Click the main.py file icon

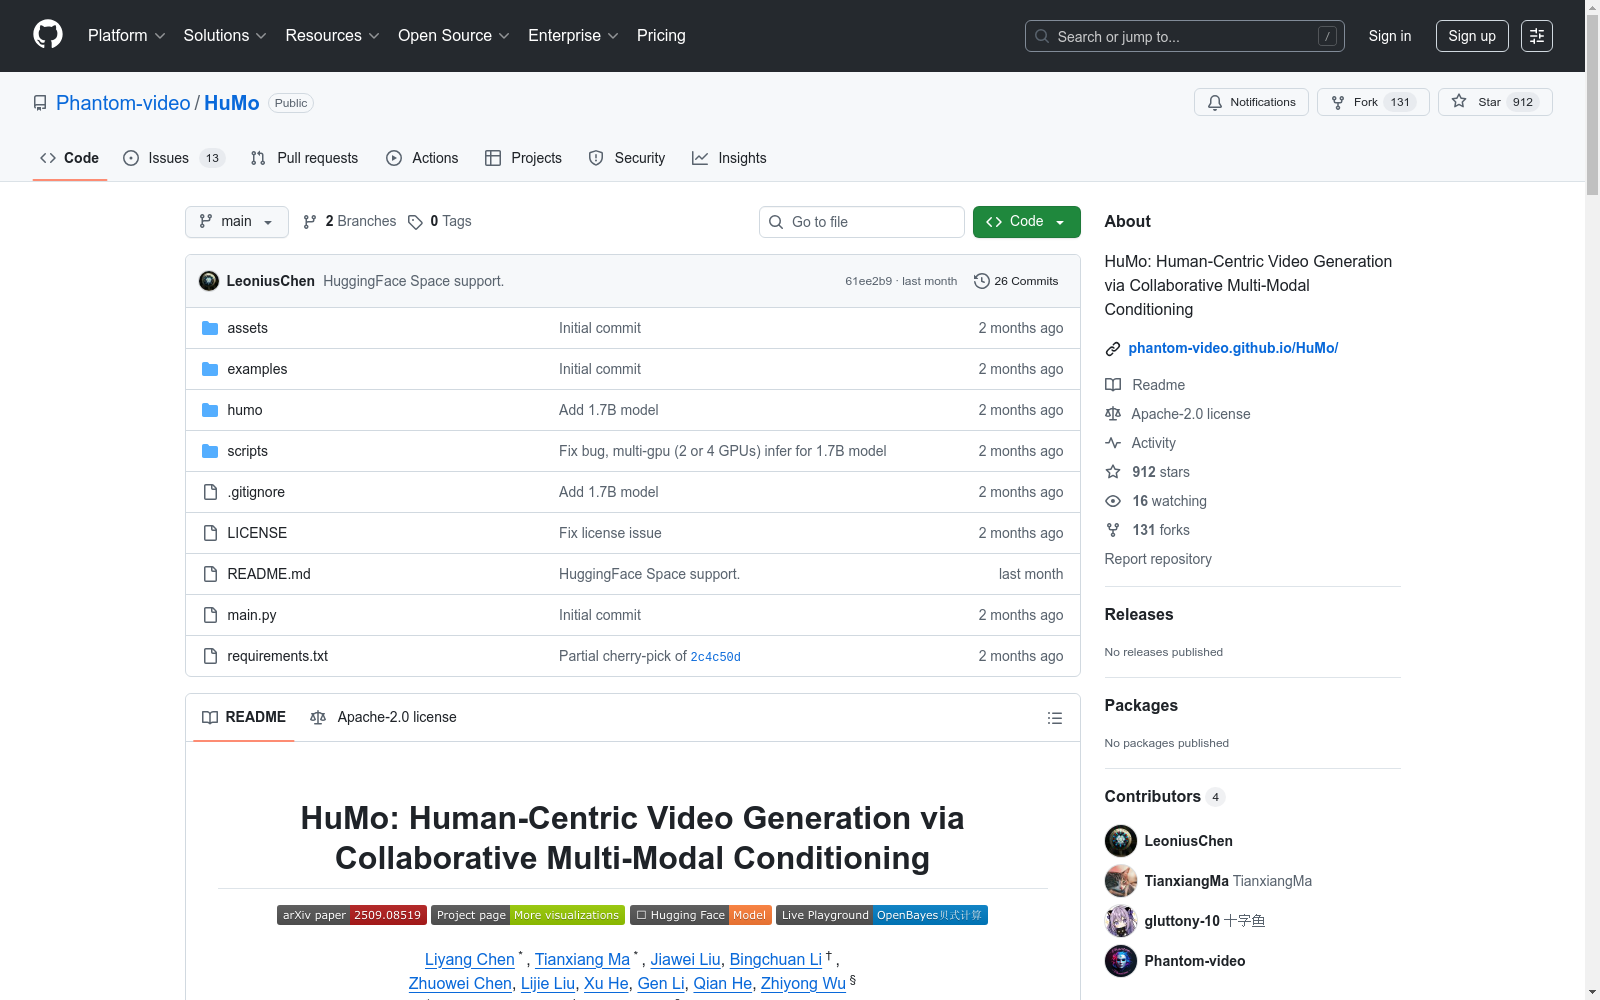(210, 615)
